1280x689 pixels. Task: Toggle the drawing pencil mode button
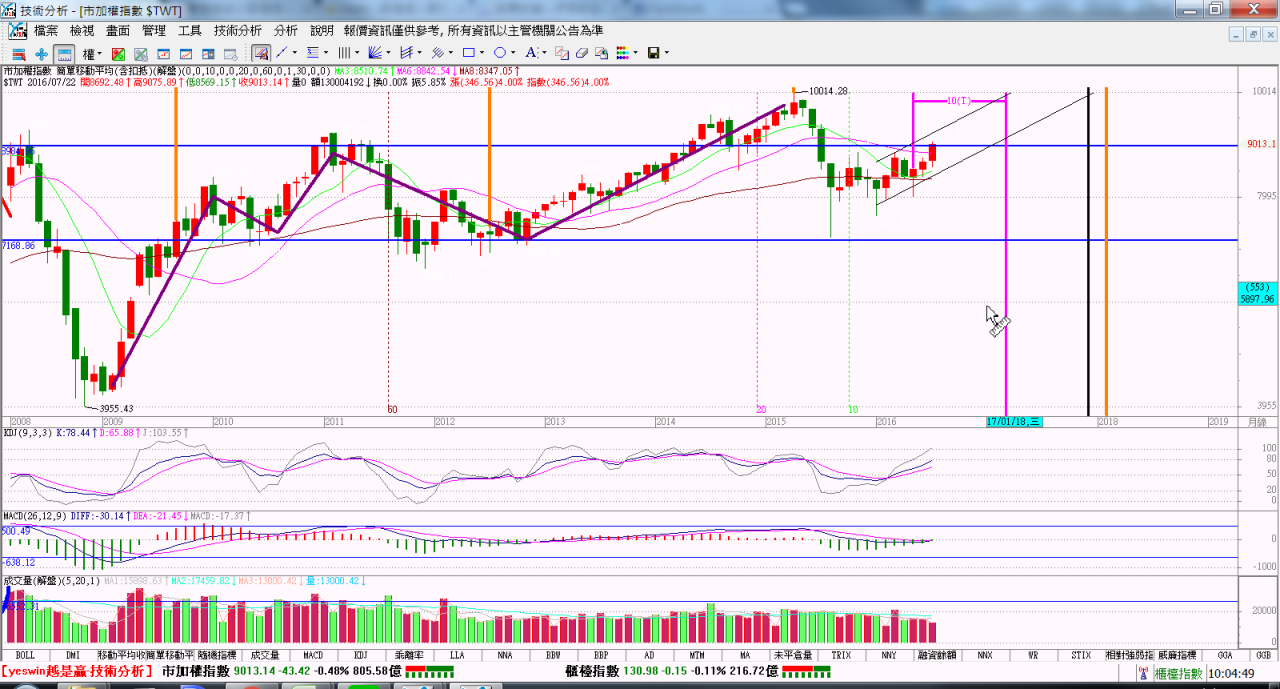[x=260, y=53]
